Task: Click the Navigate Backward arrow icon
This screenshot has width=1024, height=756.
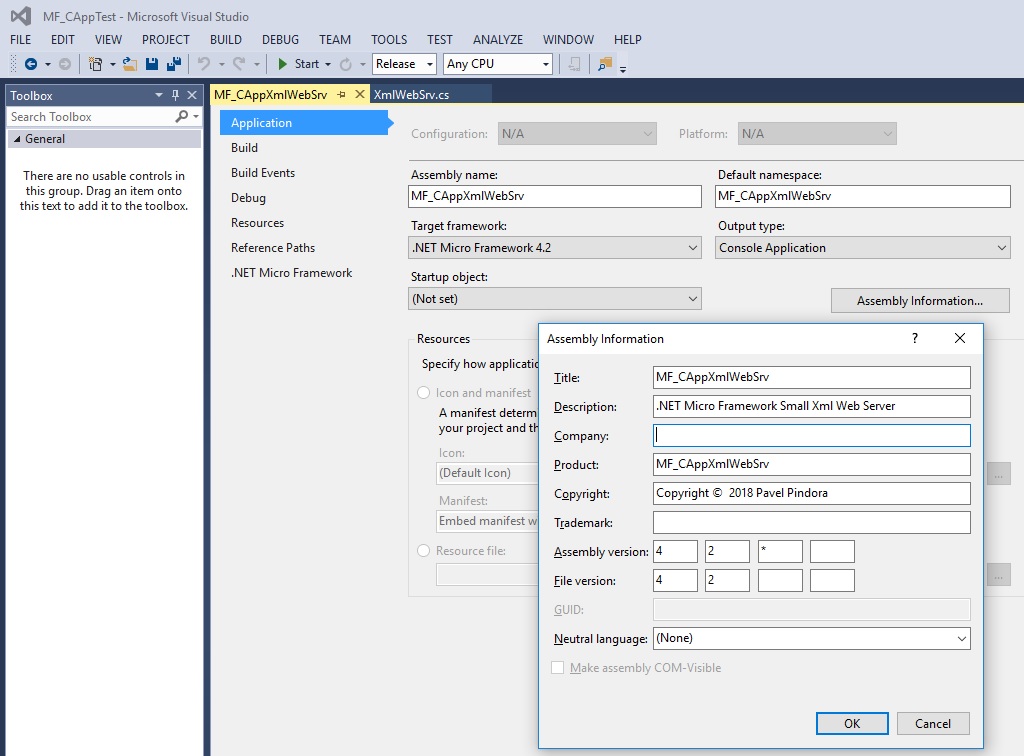Action: coord(31,64)
